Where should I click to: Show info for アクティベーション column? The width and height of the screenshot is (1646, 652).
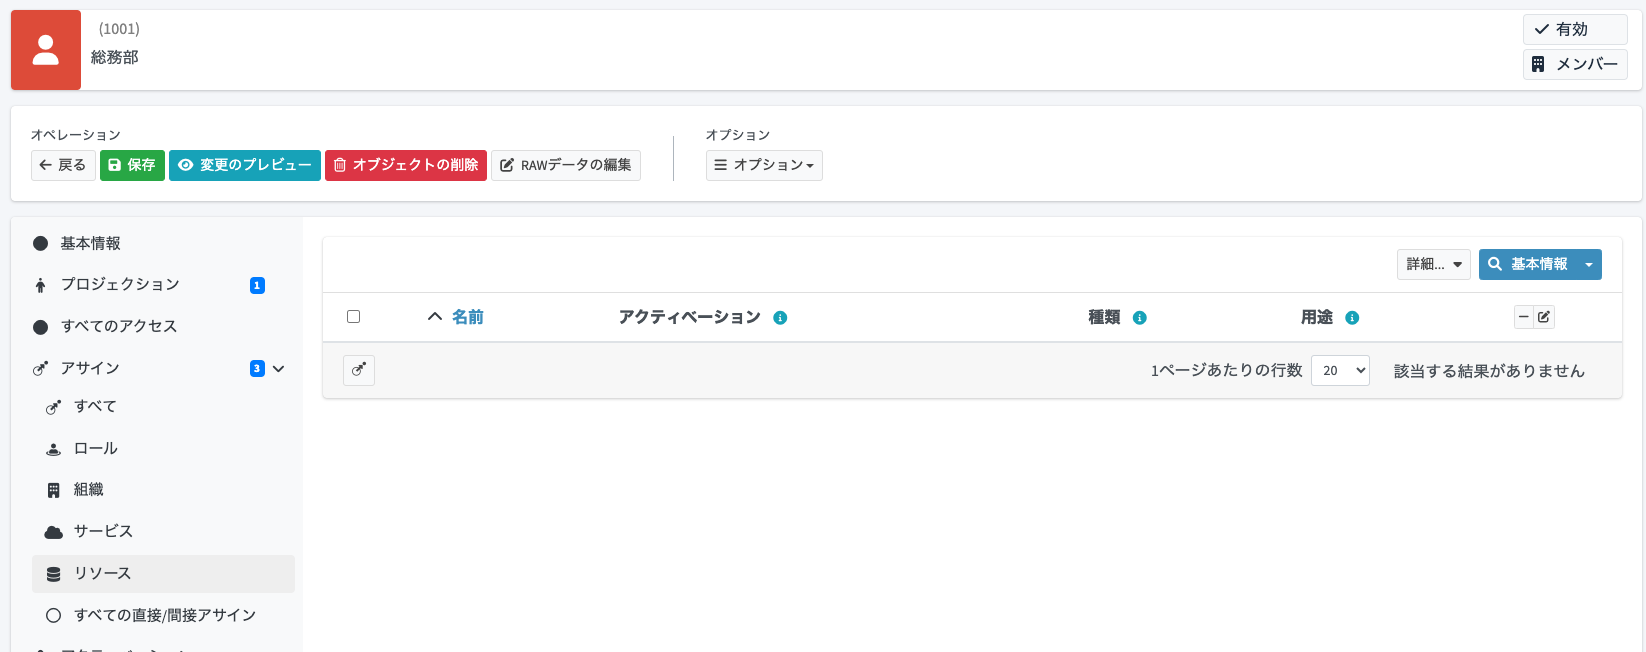click(x=780, y=318)
